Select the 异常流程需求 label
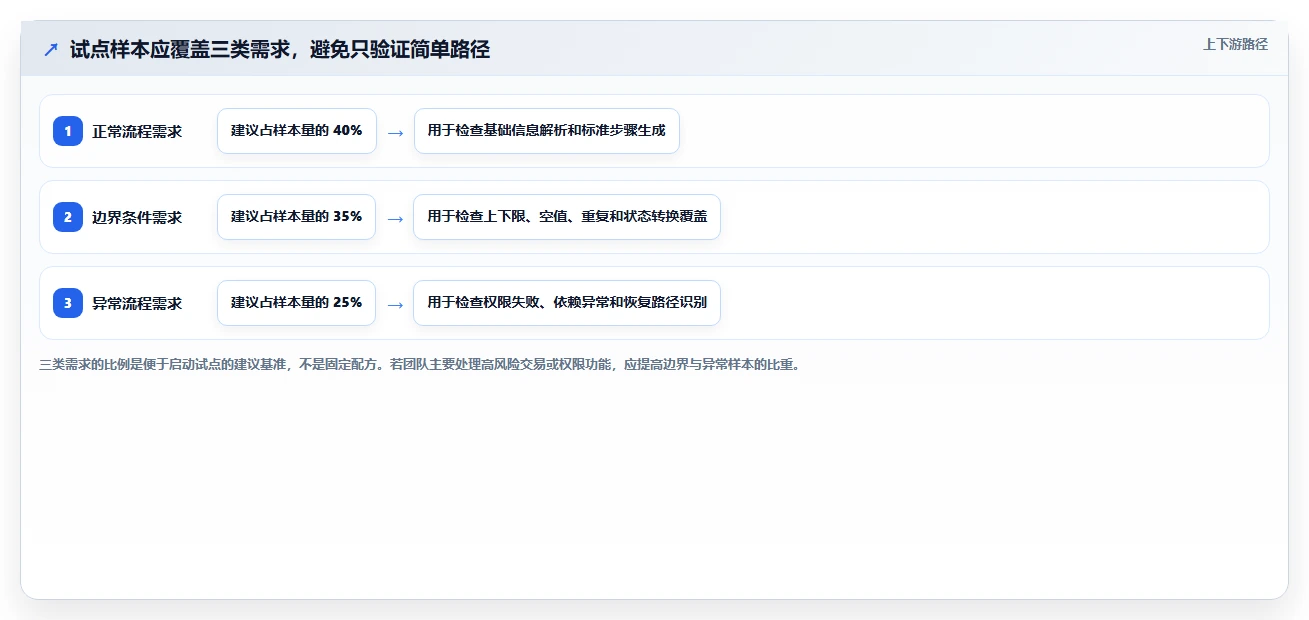 tap(137, 303)
